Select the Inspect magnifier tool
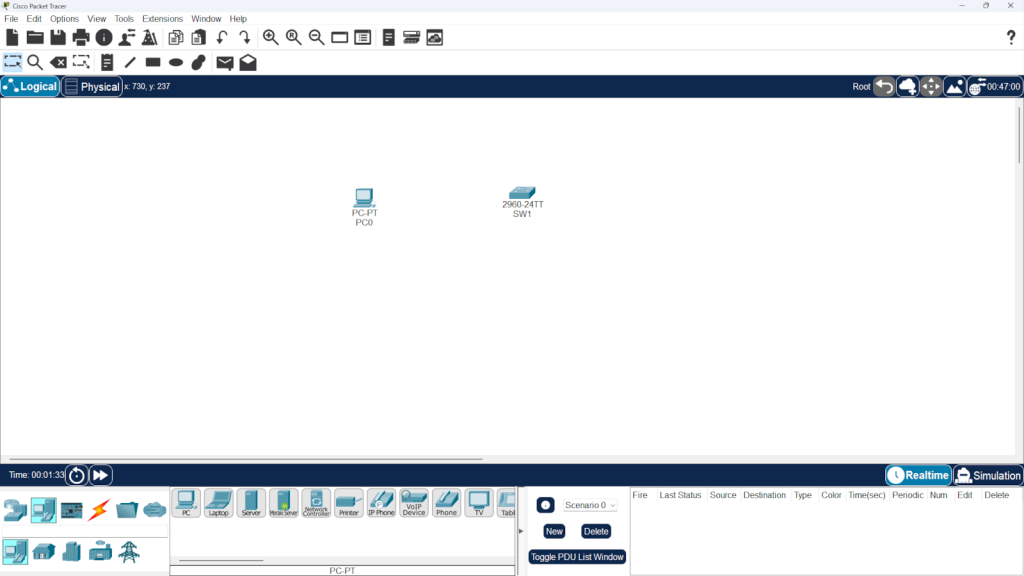This screenshot has width=1024, height=576. coord(35,62)
